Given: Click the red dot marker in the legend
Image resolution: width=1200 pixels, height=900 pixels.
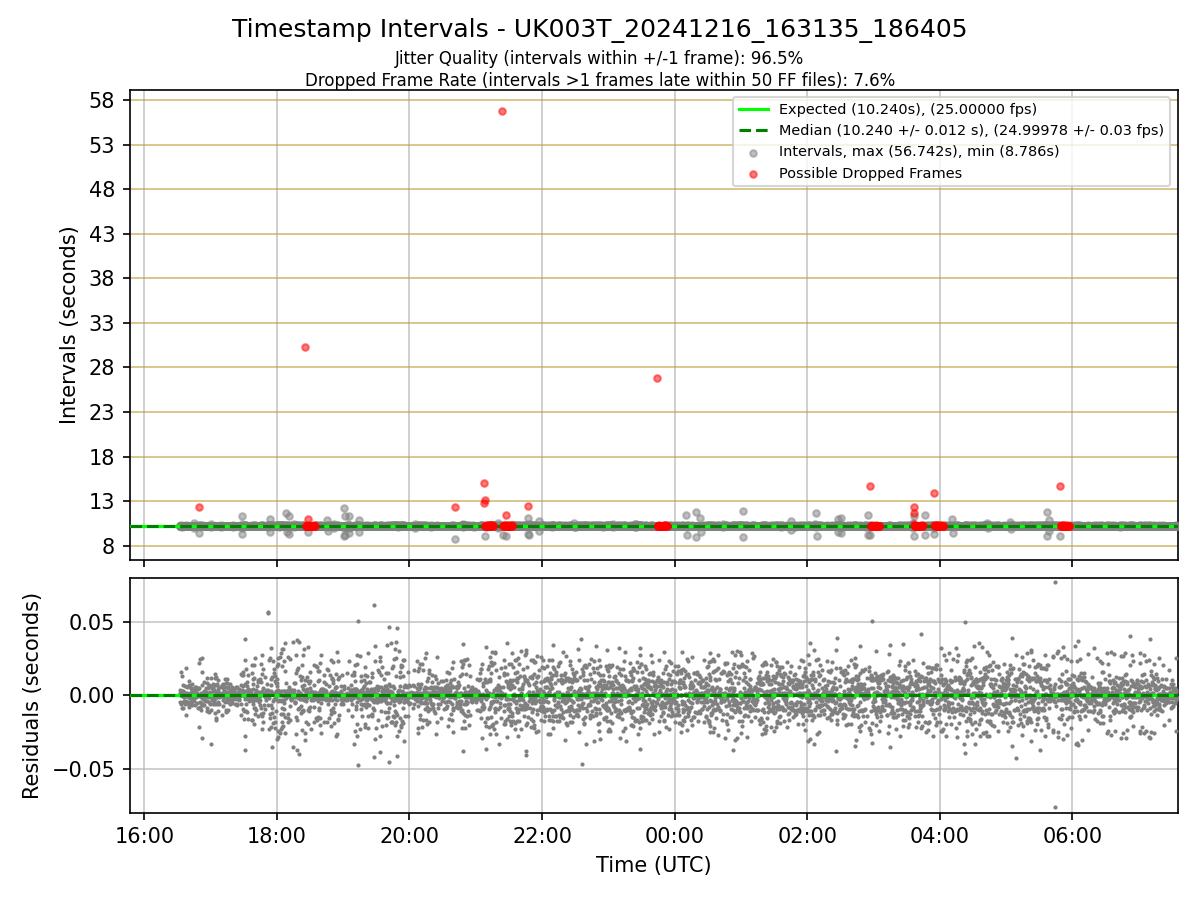Looking at the screenshot, I should click(753, 173).
